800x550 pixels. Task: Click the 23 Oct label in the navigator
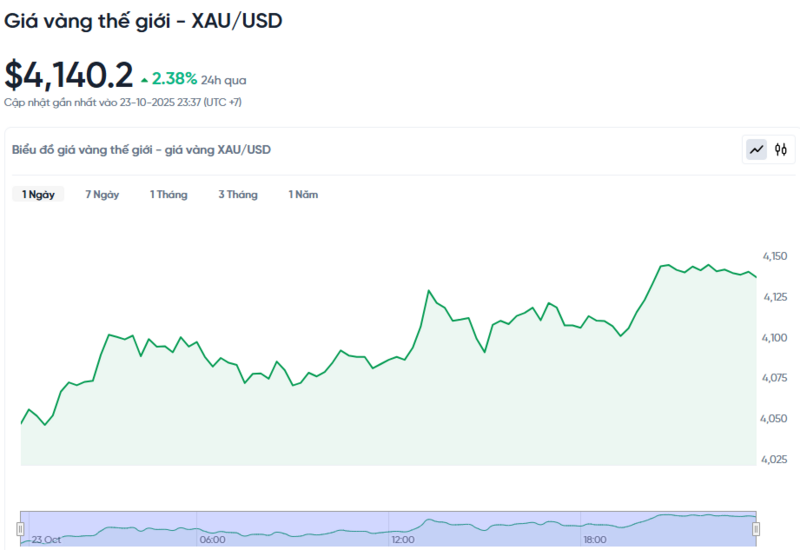46,540
